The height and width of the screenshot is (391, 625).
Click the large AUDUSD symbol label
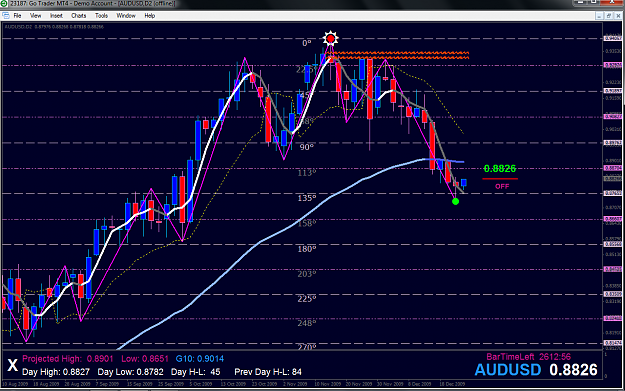tap(508, 370)
